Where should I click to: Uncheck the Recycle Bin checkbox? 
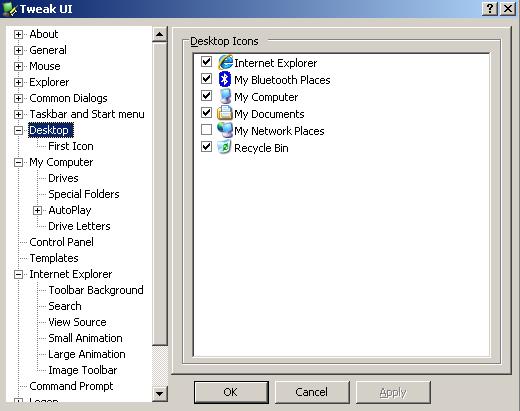coord(206,147)
